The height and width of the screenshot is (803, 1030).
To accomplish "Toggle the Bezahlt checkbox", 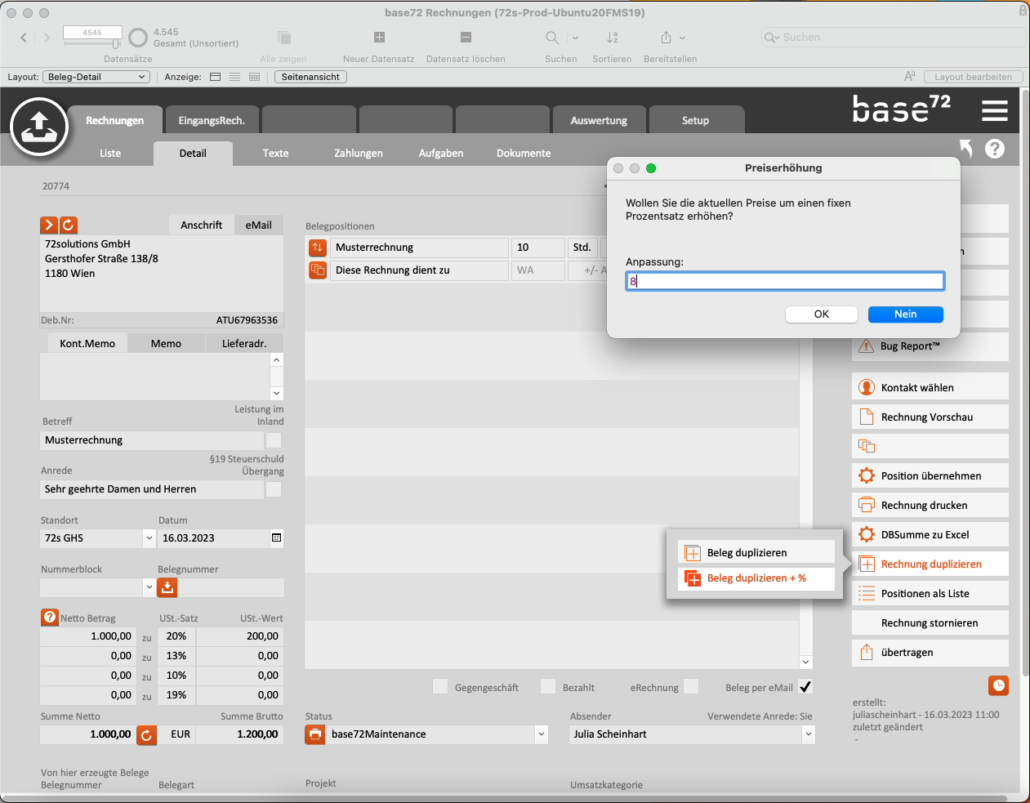I will pos(548,687).
